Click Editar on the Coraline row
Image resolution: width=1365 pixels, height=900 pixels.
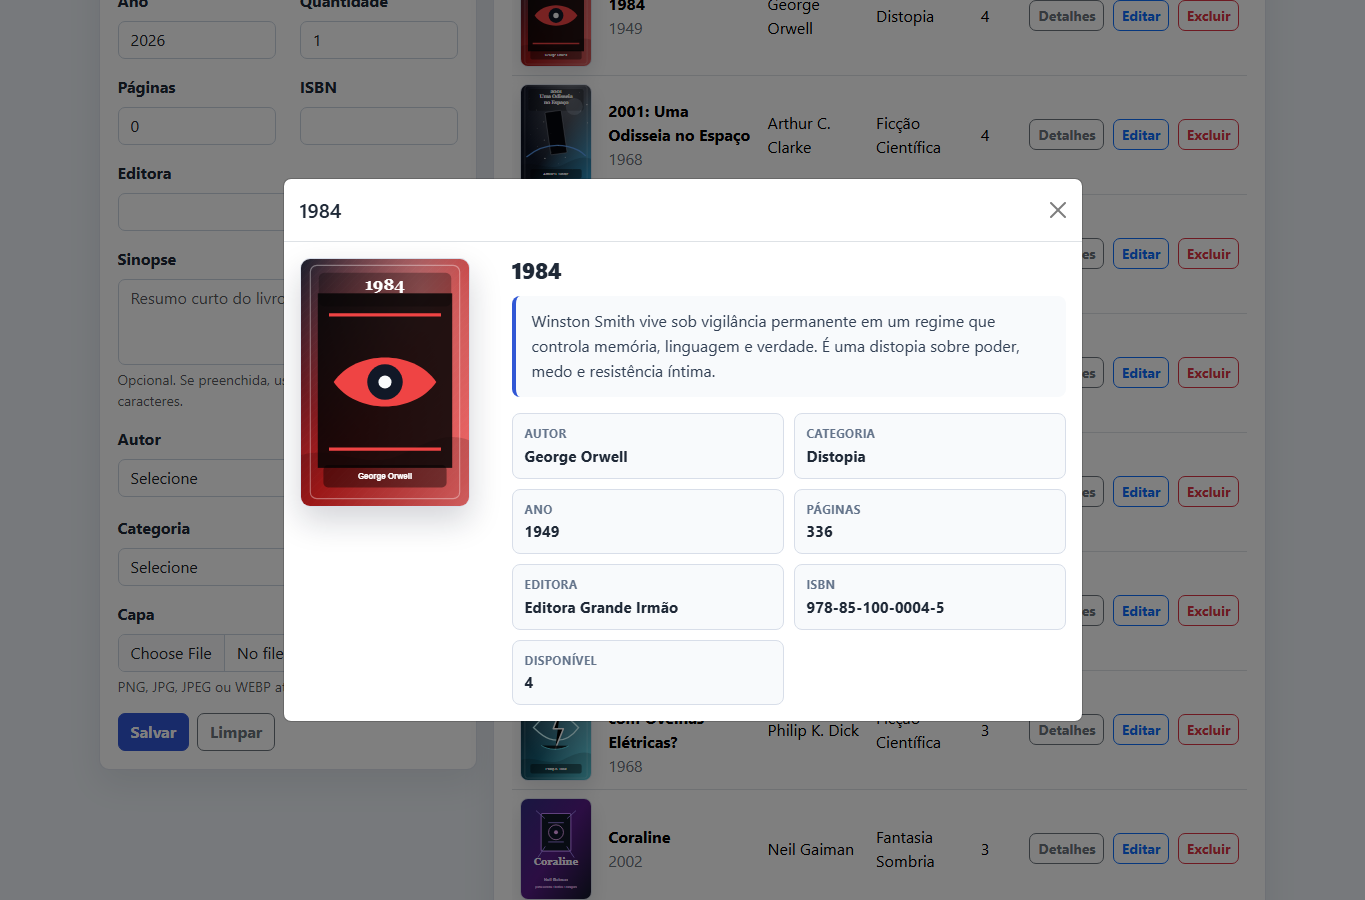click(1141, 849)
